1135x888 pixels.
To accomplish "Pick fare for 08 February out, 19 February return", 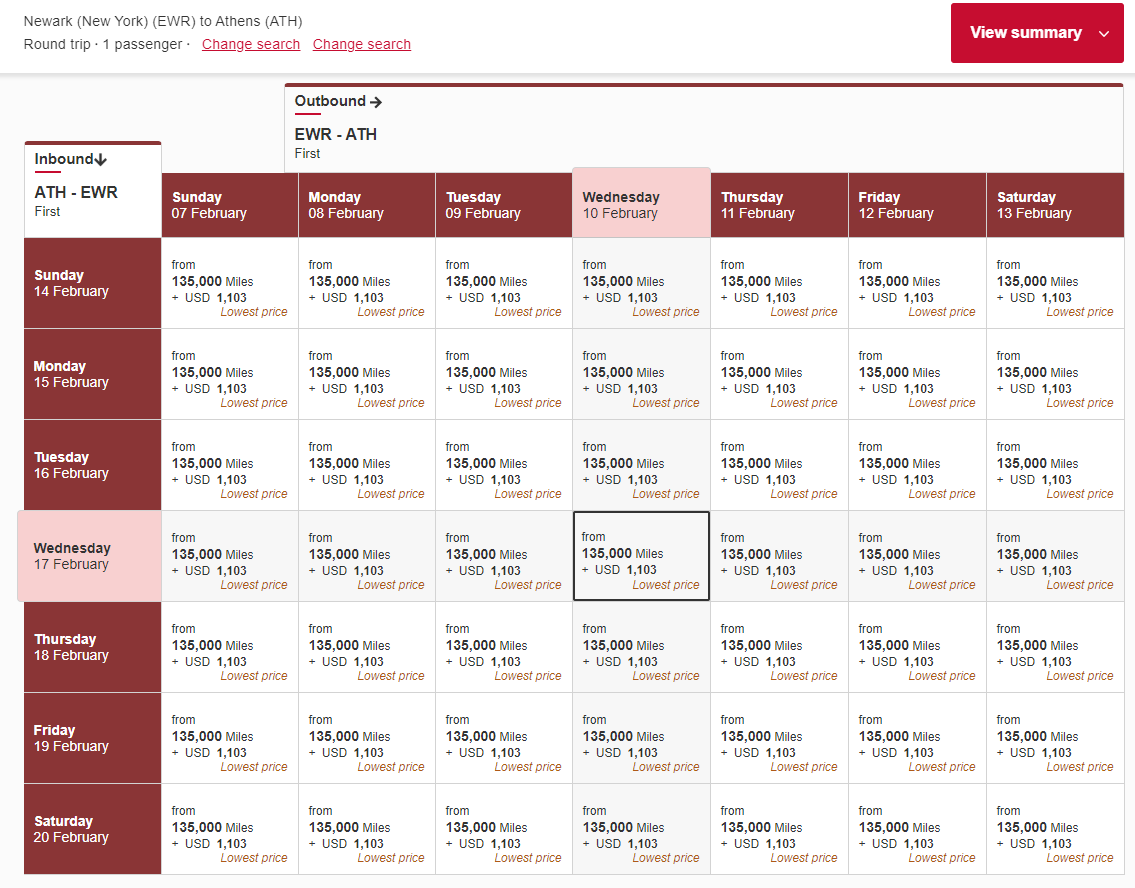I will point(367,738).
